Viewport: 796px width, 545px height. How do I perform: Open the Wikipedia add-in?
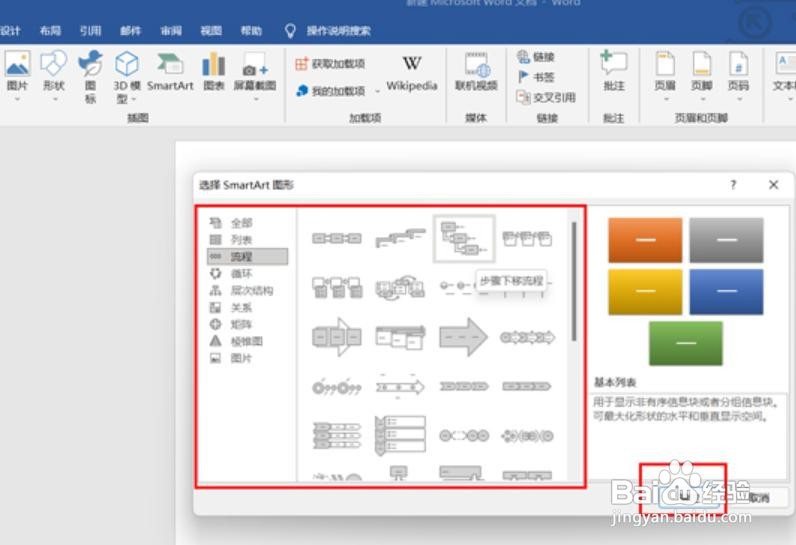(x=412, y=73)
